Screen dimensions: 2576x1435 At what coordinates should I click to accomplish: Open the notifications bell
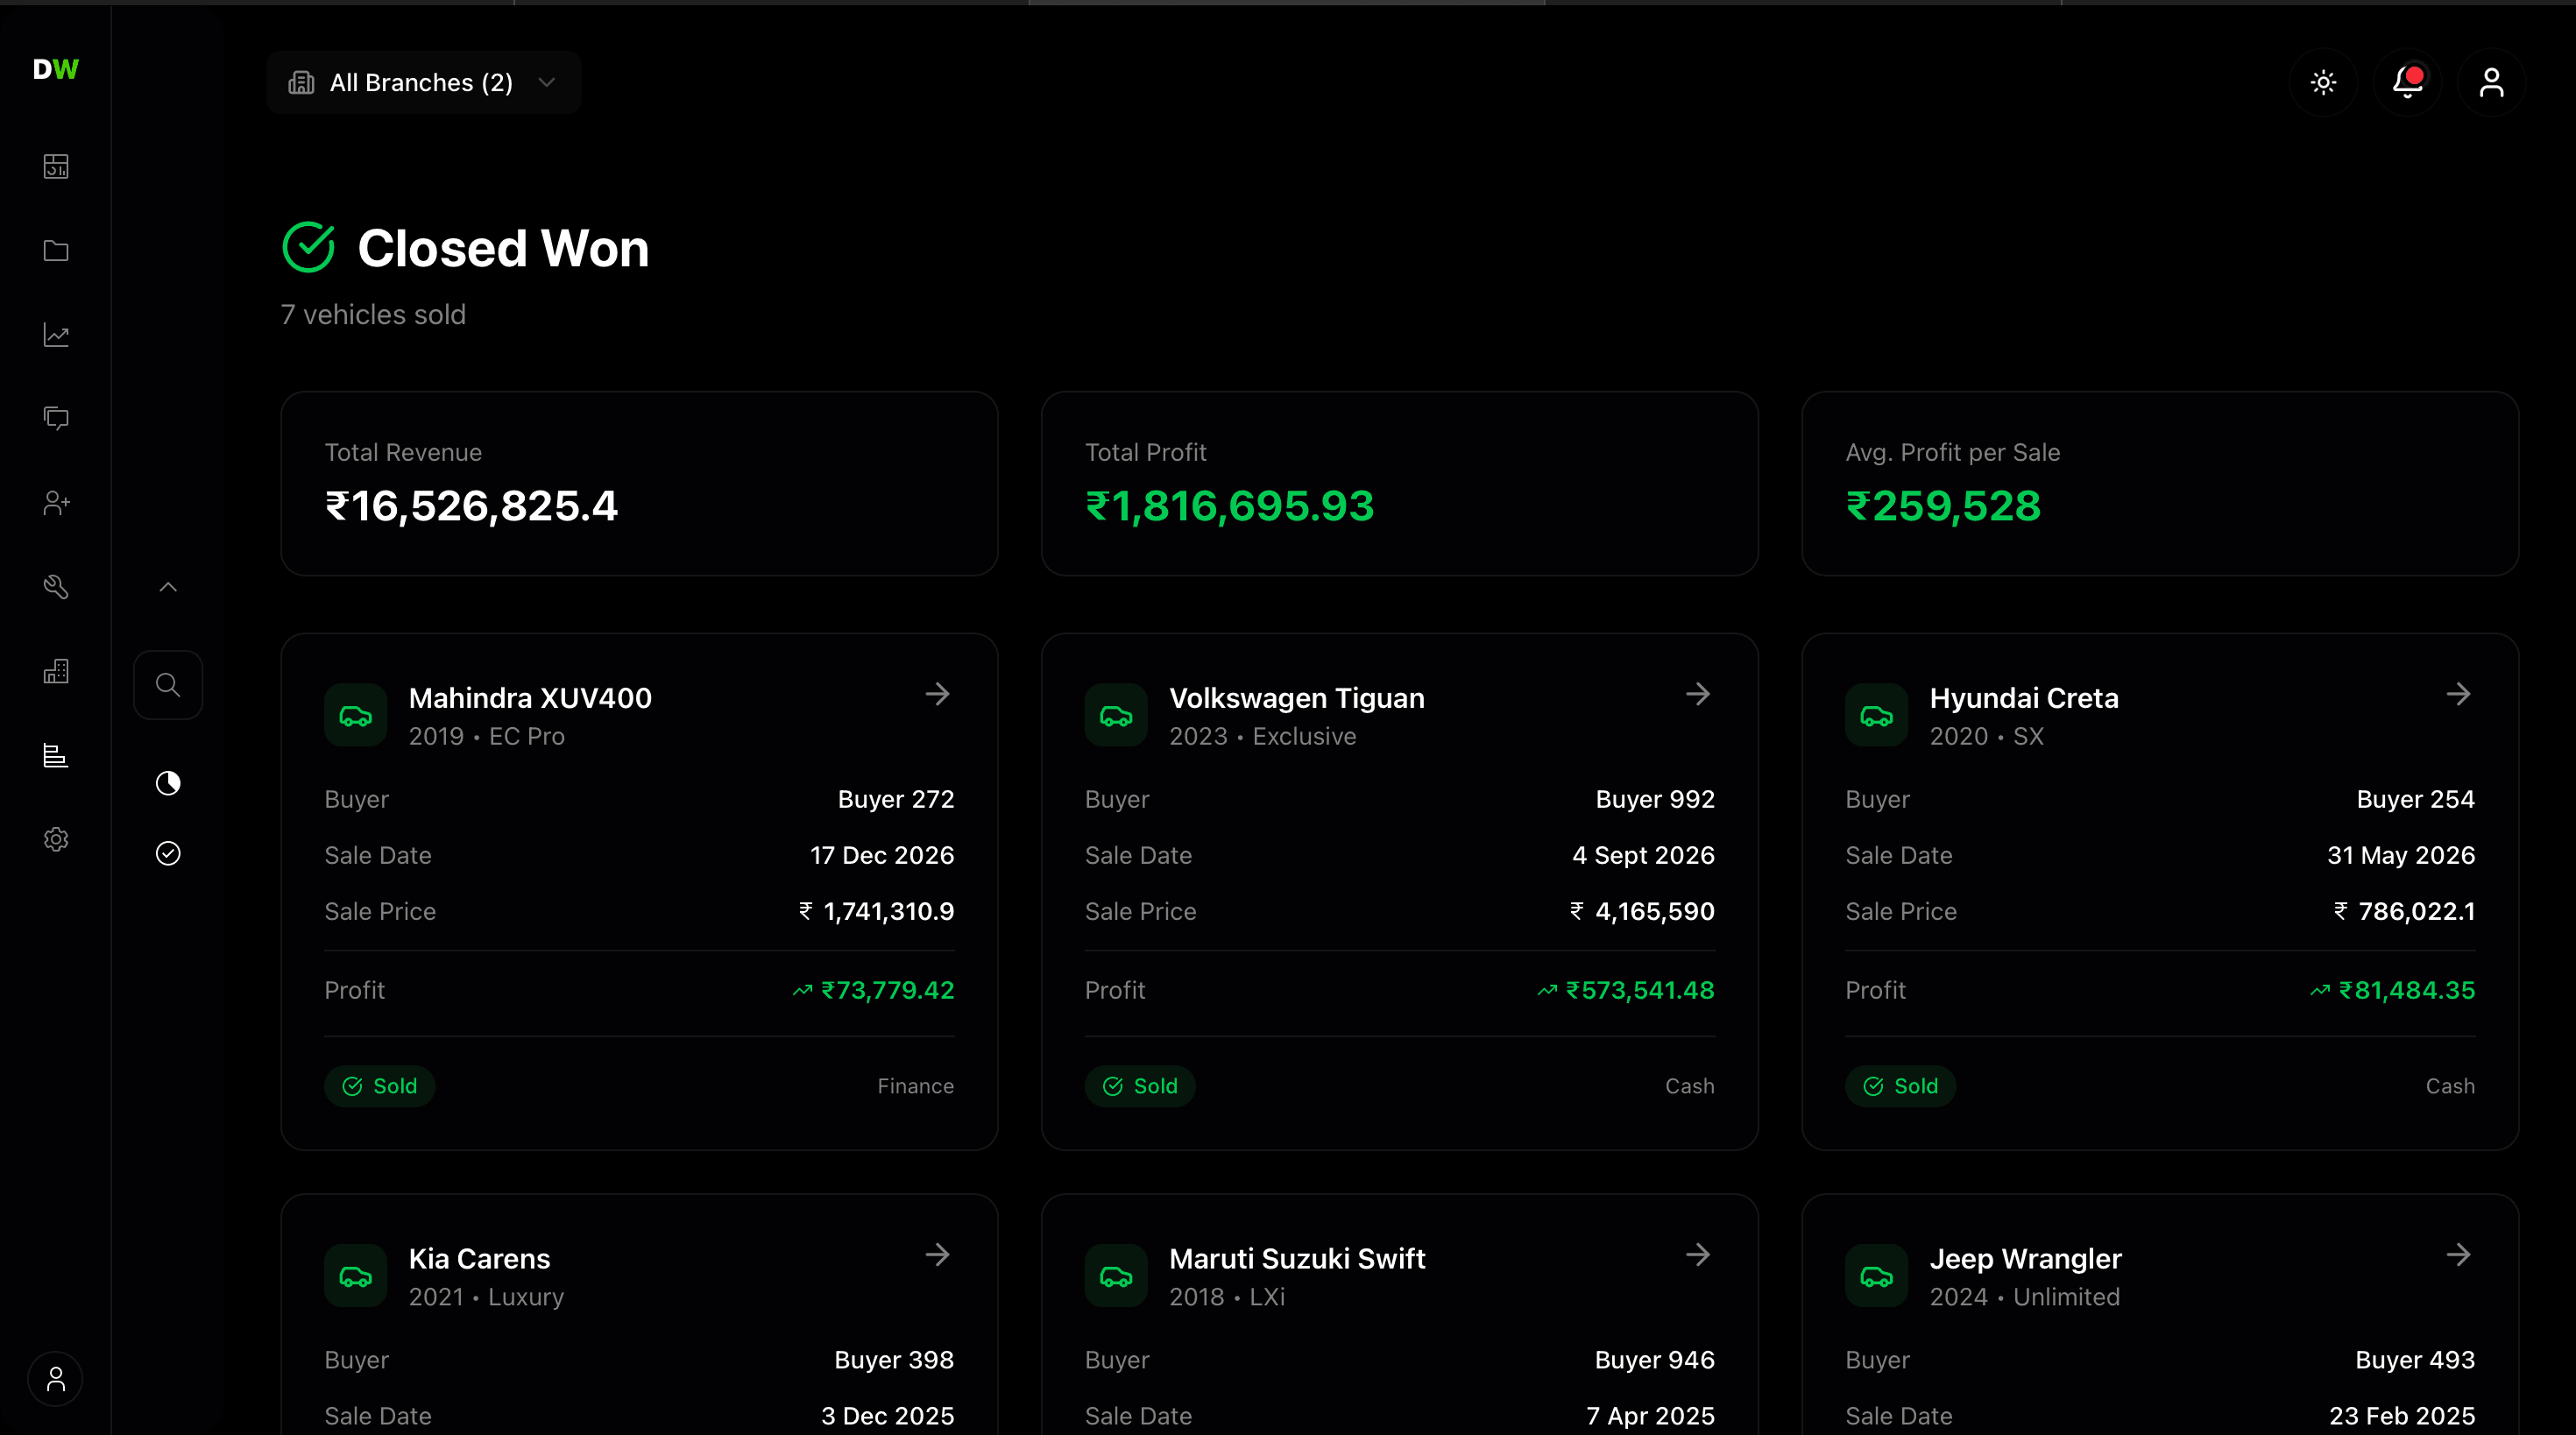point(2407,82)
